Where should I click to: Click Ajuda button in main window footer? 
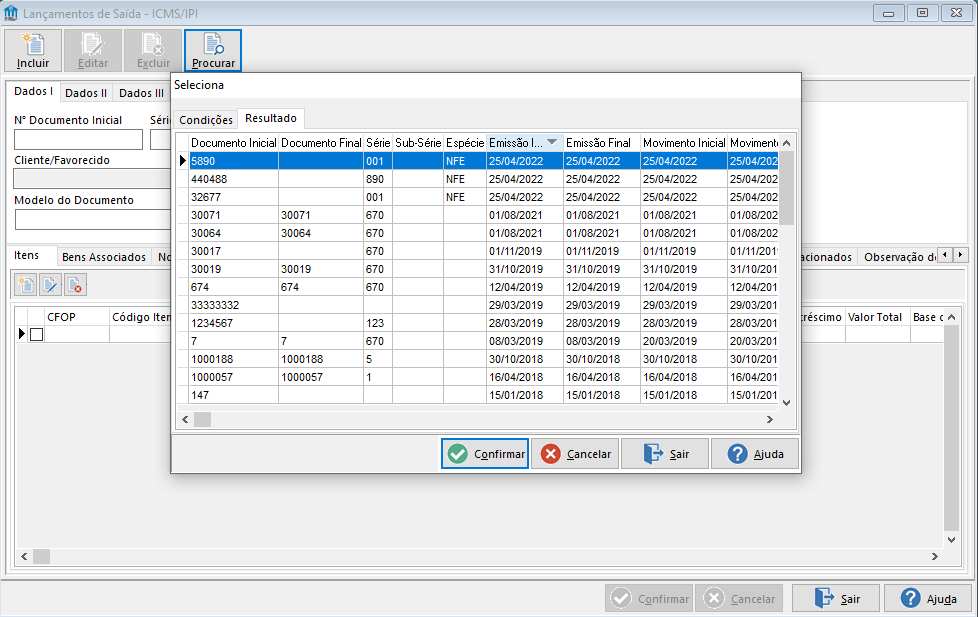928,599
